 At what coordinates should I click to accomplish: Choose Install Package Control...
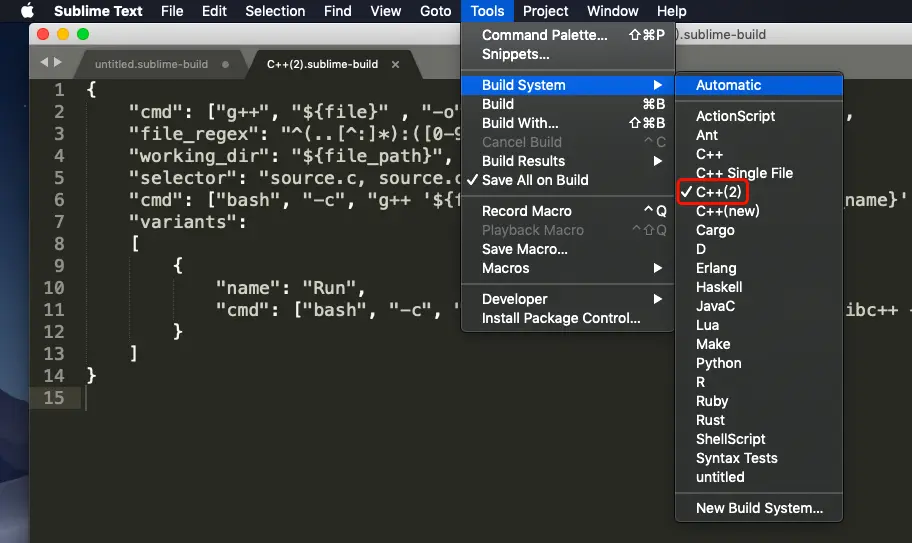(568, 318)
